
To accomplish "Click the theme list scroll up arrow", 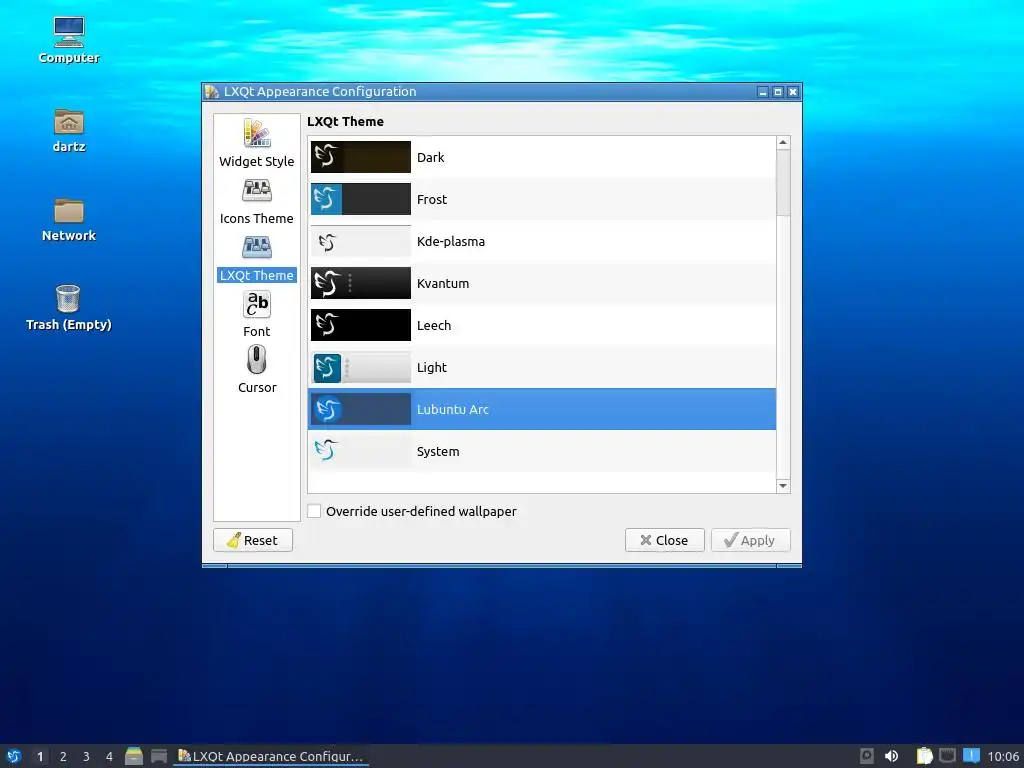I will 783,142.
